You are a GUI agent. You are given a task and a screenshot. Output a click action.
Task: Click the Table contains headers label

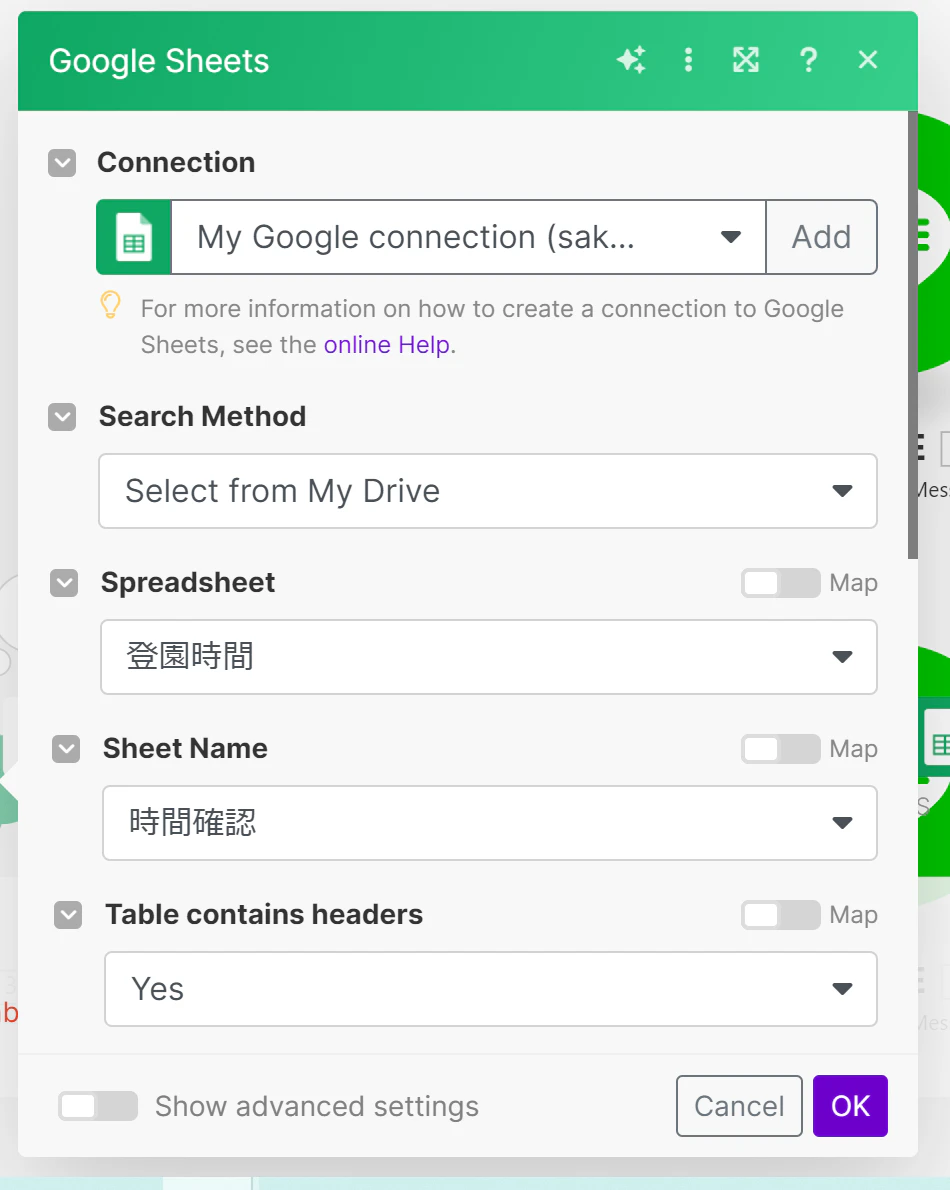[264, 915]
